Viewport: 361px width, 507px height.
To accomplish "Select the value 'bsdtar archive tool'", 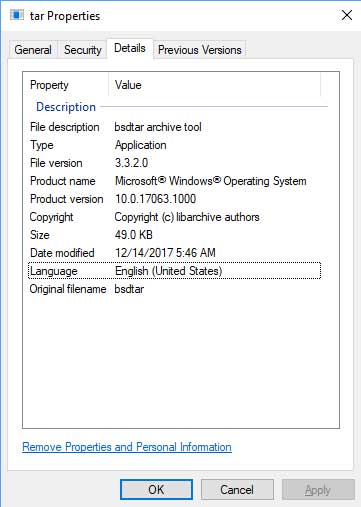I will click(158, 127).
